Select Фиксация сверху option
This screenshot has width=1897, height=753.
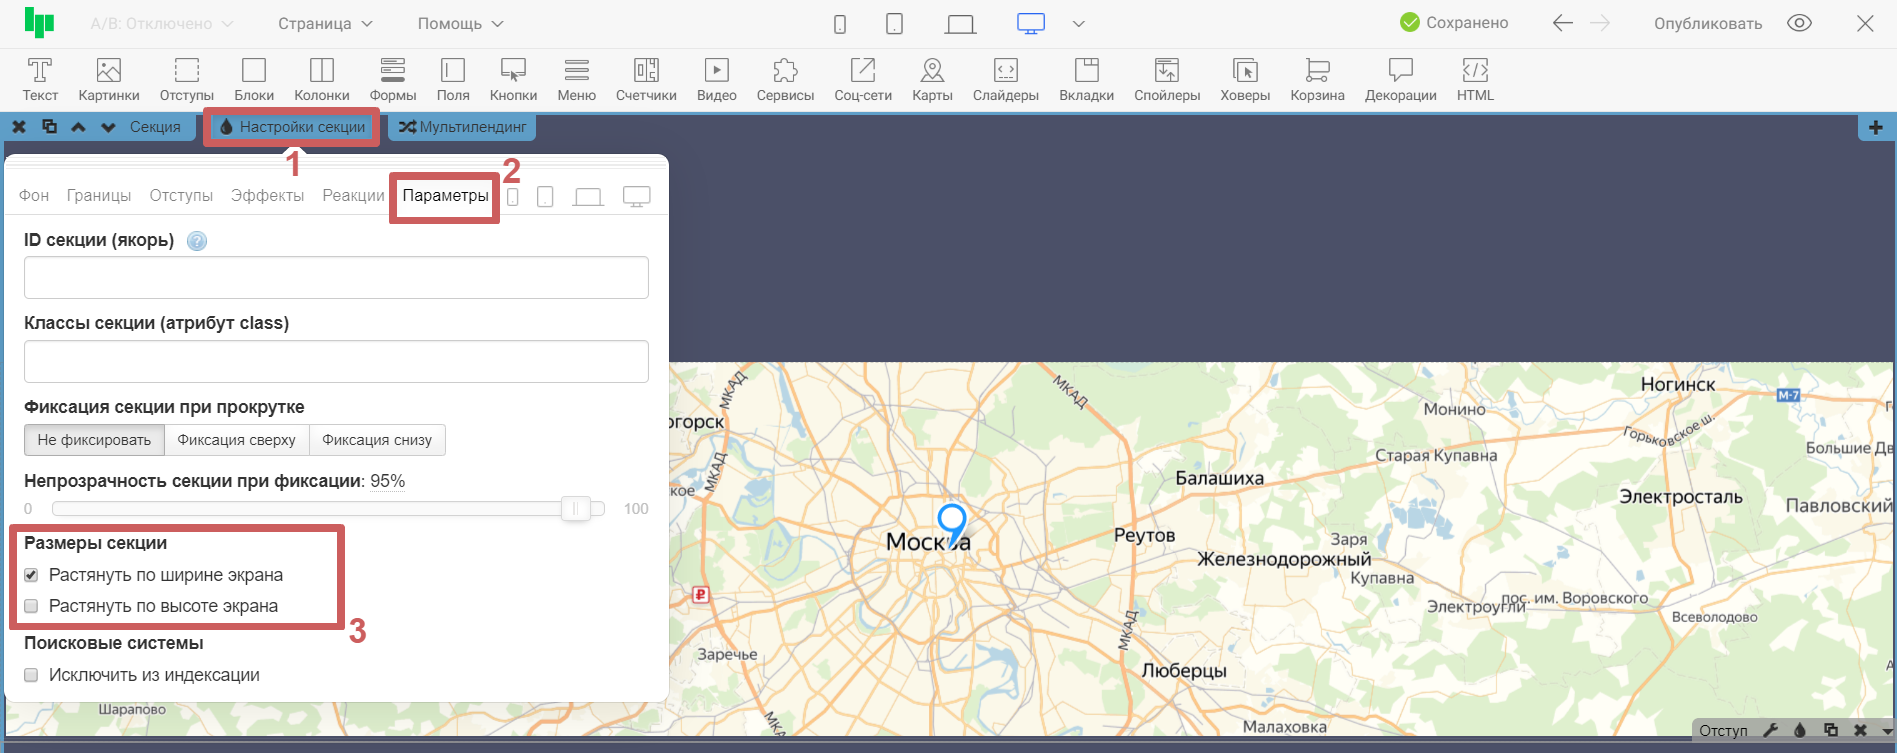coord(236,440)
